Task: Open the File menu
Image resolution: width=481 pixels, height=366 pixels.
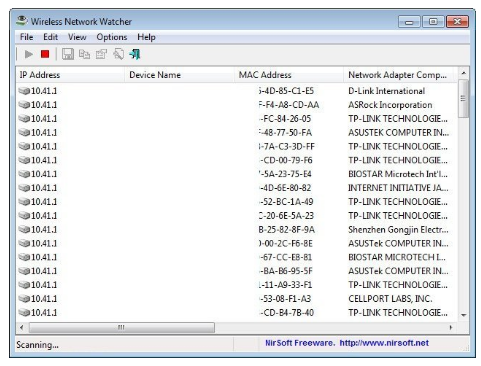Action: [x=26, y=37]
